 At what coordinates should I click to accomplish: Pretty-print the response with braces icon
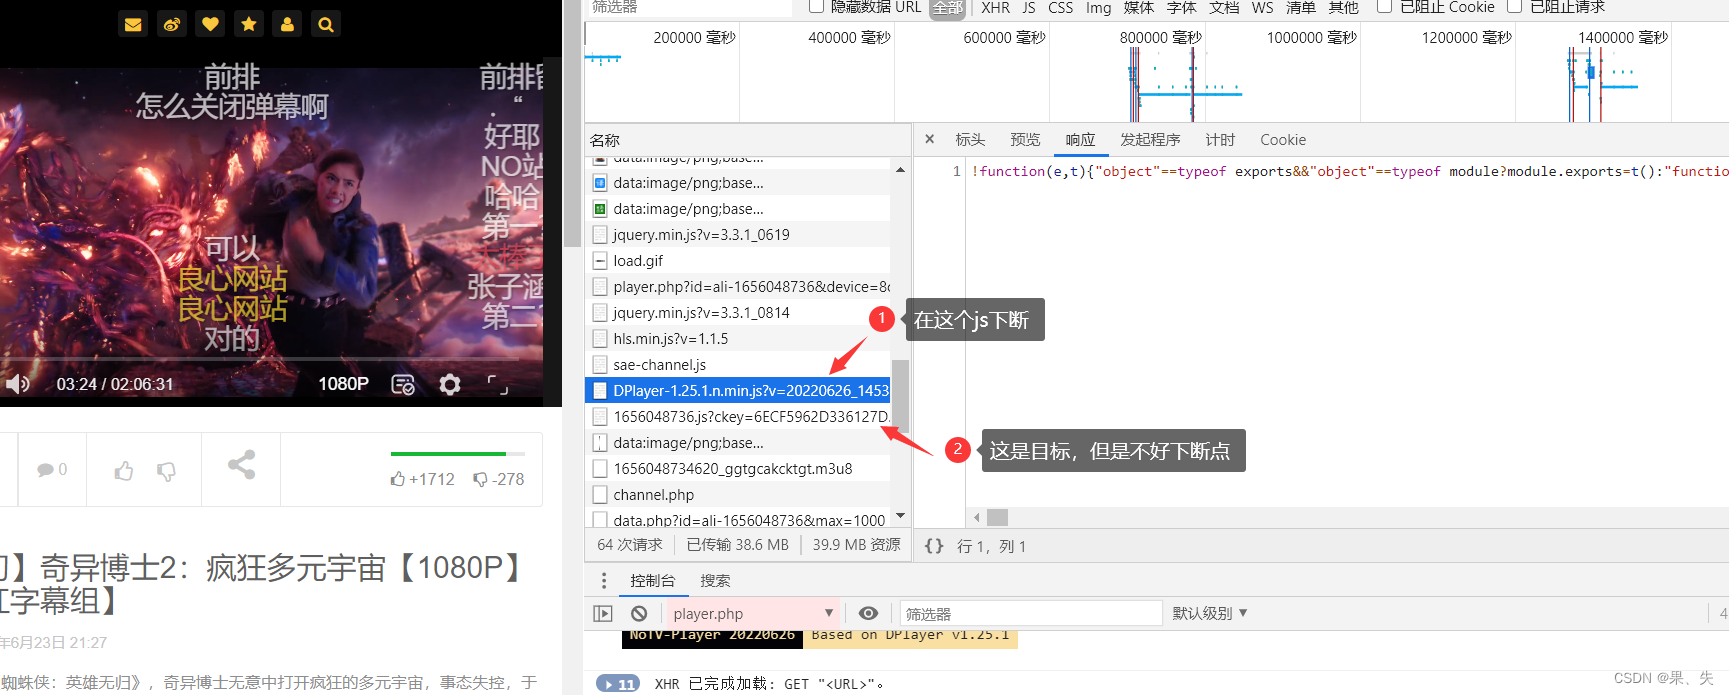click(x=934, y=546)
